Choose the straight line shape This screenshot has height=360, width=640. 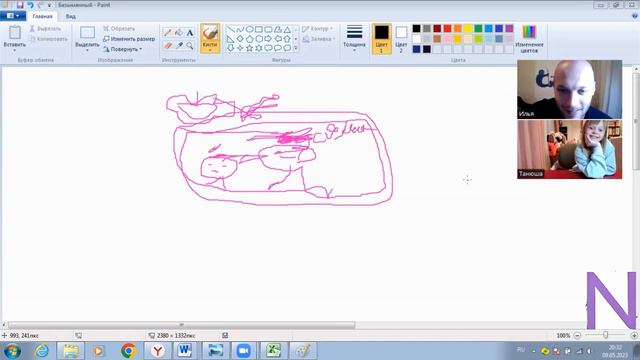pos(231,29)
